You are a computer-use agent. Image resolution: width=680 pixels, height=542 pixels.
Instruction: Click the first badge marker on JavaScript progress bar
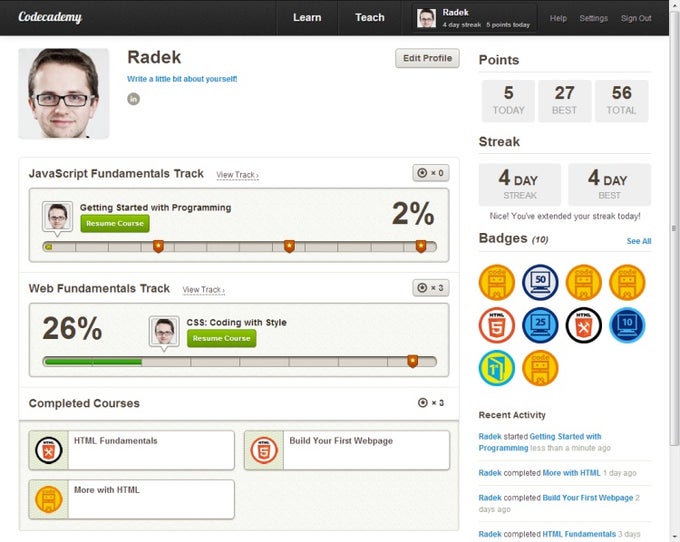tap(158, 246)
